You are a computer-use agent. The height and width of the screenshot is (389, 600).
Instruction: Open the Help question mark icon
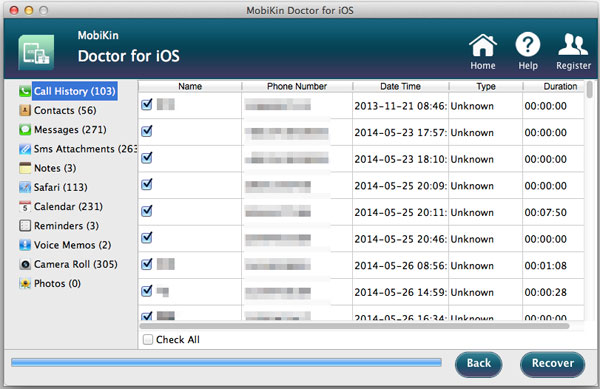tap(528, 44)
